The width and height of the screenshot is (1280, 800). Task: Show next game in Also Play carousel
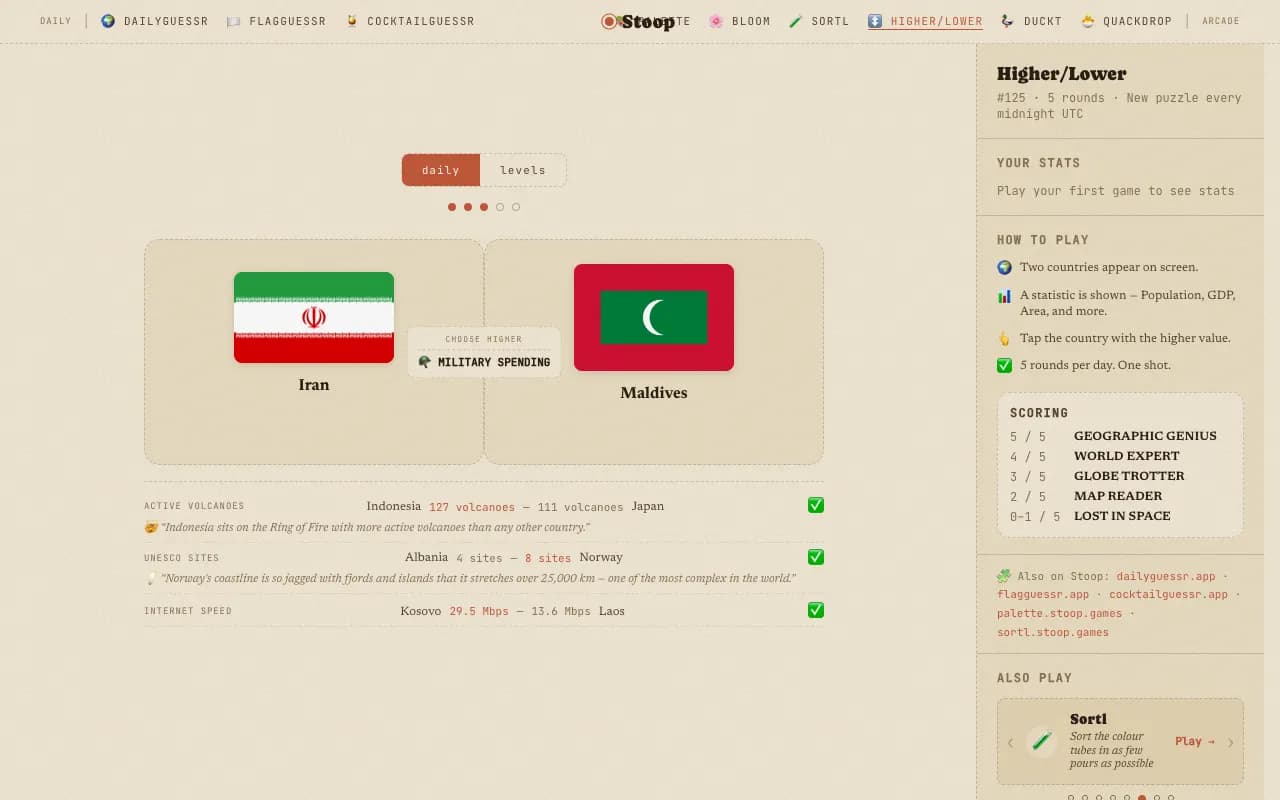(1230, 742)
